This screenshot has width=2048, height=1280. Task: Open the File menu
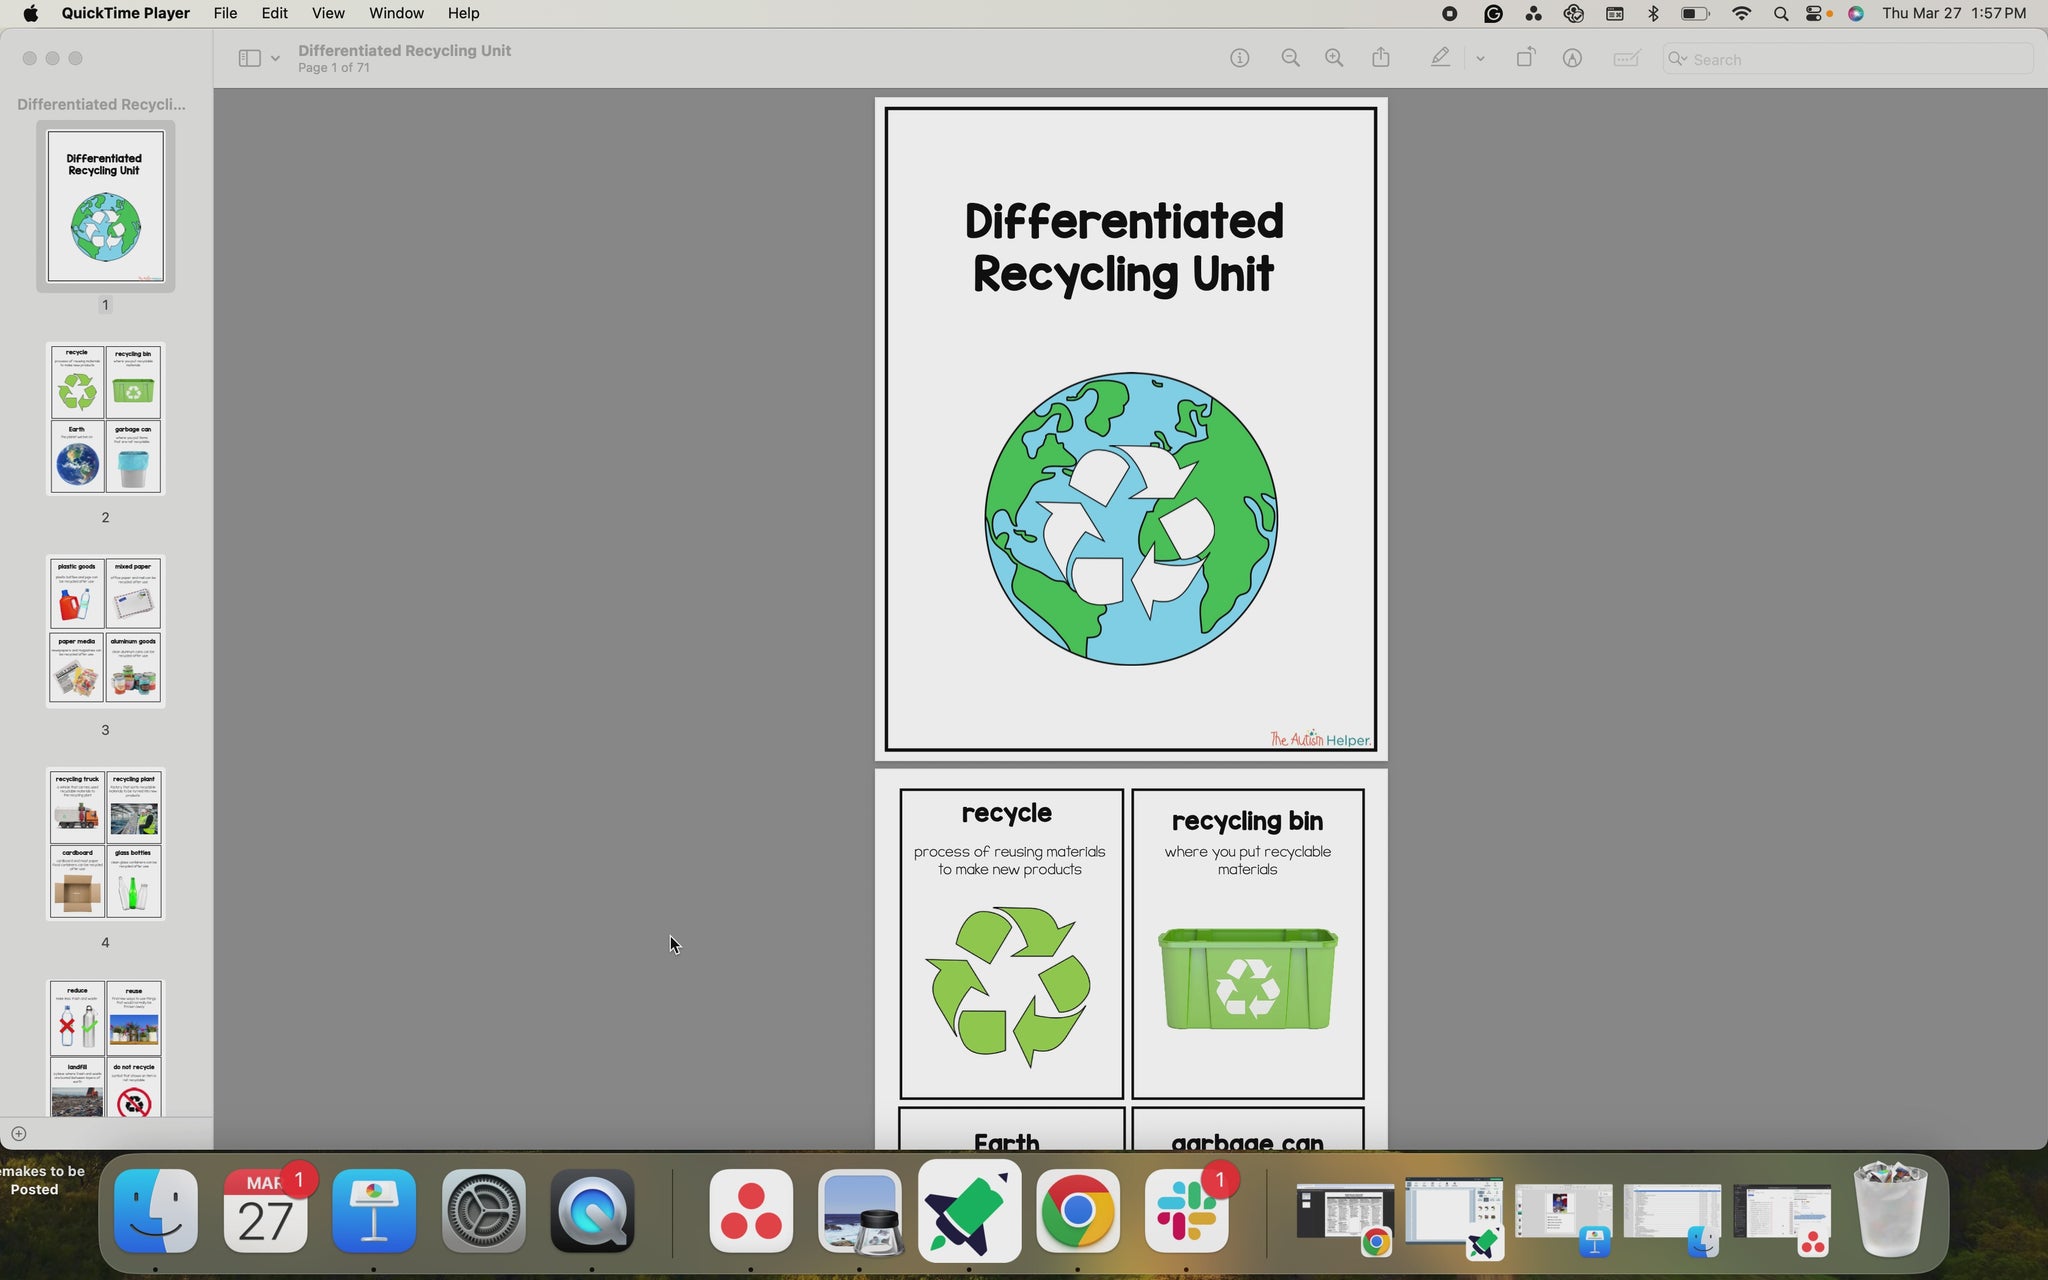coord(225,13)
